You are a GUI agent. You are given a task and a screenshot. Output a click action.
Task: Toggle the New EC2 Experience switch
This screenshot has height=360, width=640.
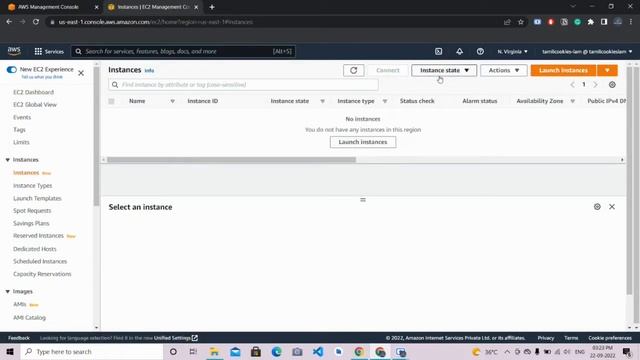coord(11,69)
